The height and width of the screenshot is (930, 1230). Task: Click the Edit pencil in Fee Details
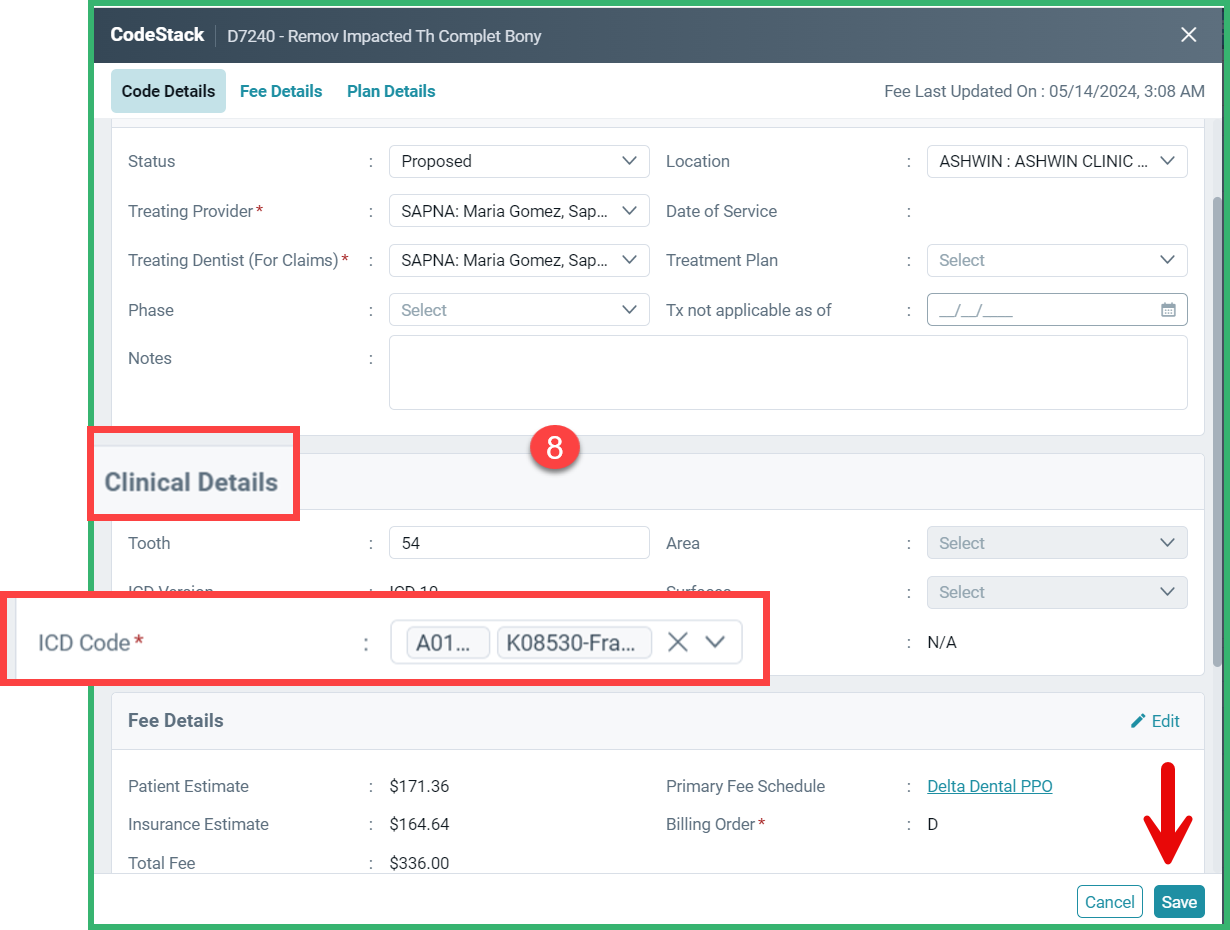pyautogui.click(x=1155, y=720)
